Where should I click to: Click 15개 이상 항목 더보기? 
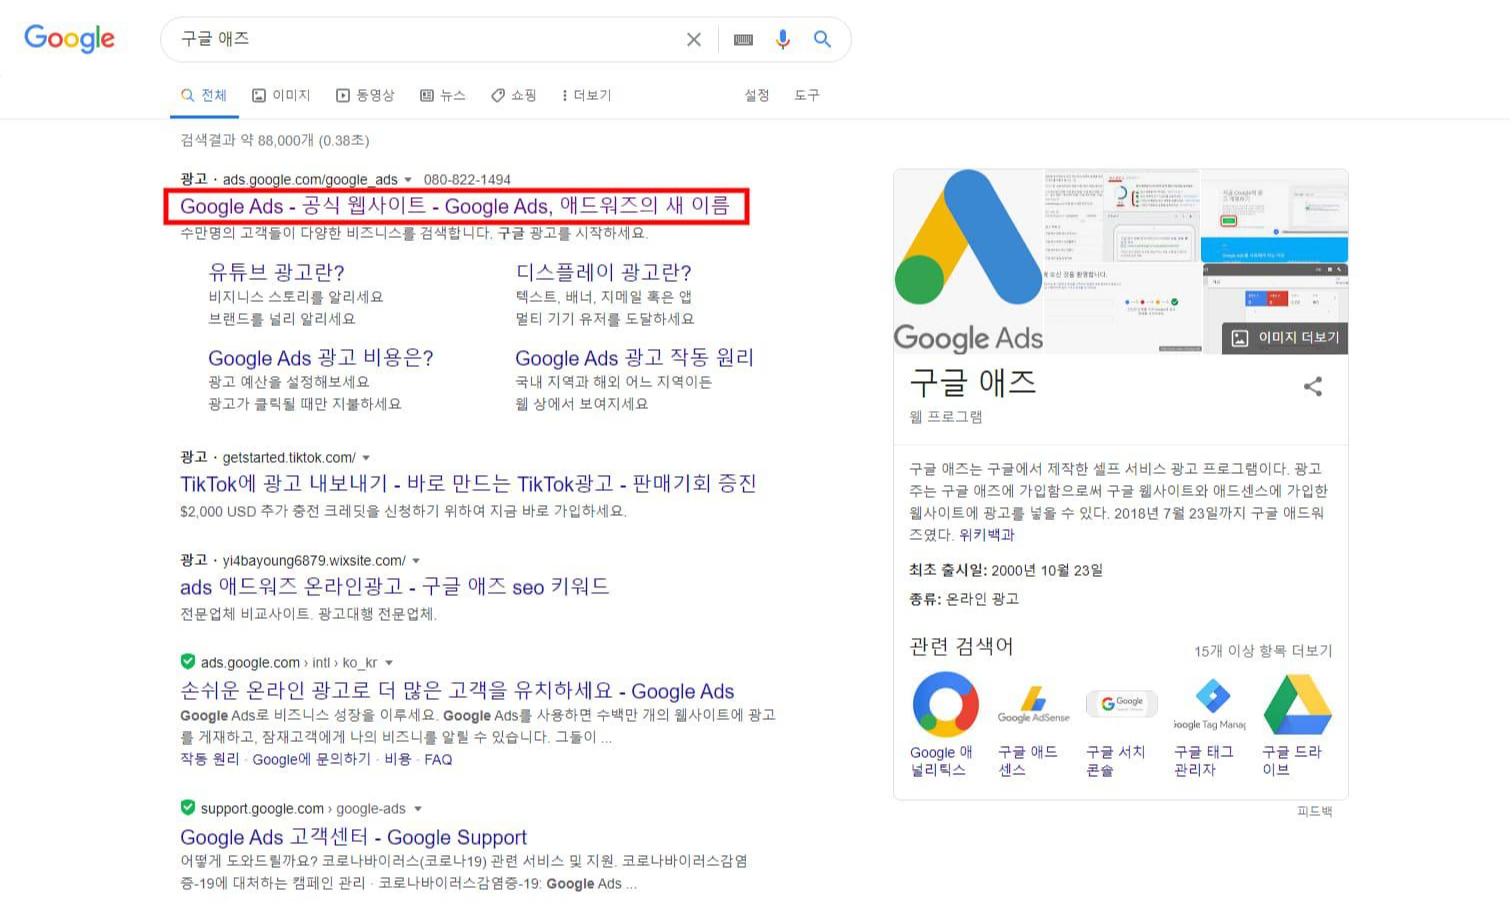1263,651
